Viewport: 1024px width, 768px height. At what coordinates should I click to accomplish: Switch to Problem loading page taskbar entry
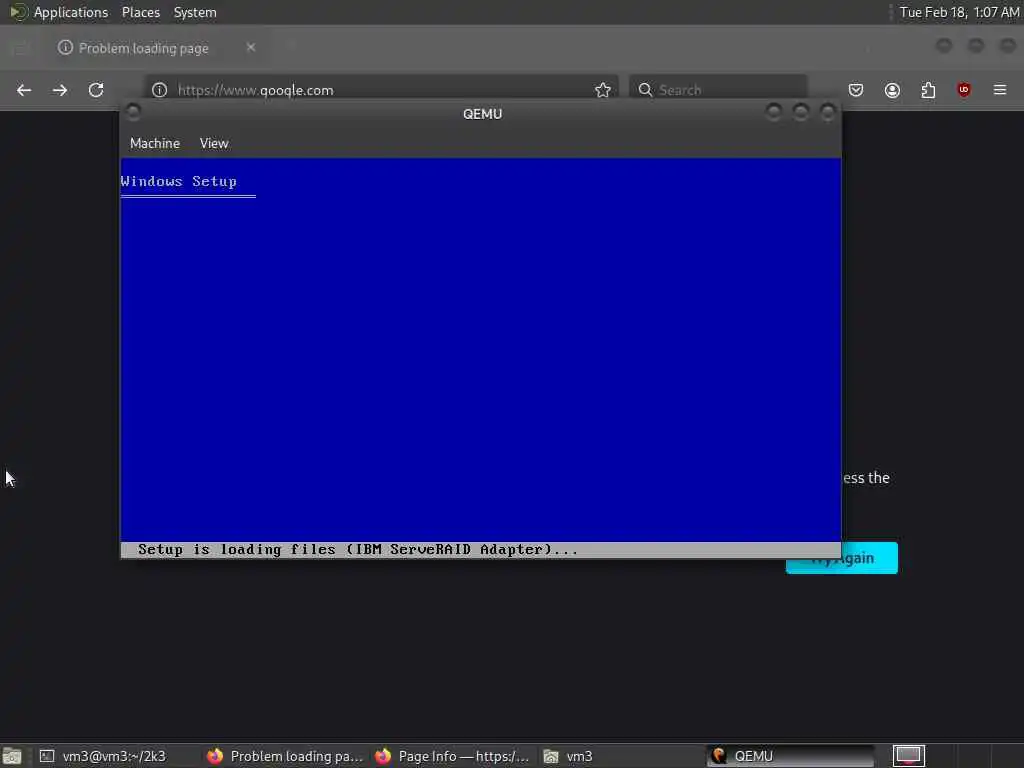point(285,756)
